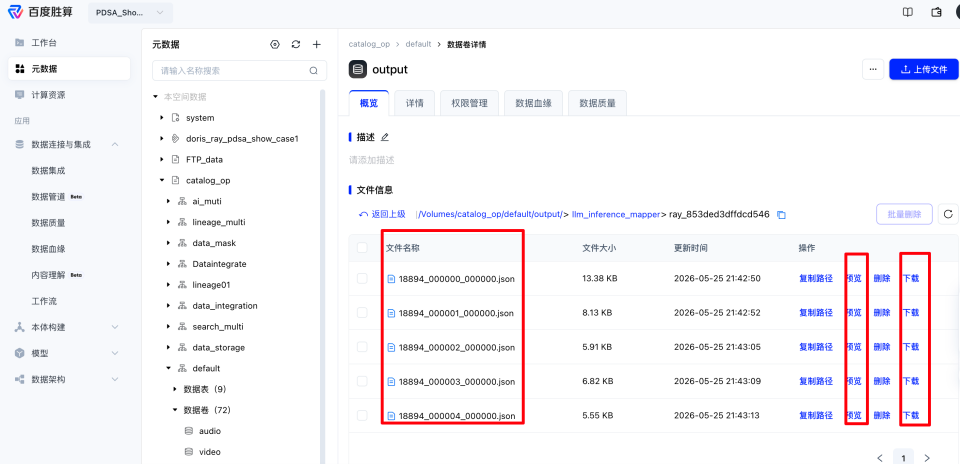Refresh the file list
Viewport: 960px width, 464px height.
pos(948,214)
